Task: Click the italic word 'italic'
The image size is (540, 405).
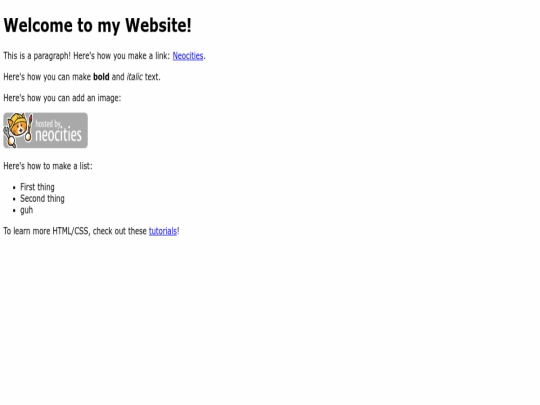Action: point(134,77)
